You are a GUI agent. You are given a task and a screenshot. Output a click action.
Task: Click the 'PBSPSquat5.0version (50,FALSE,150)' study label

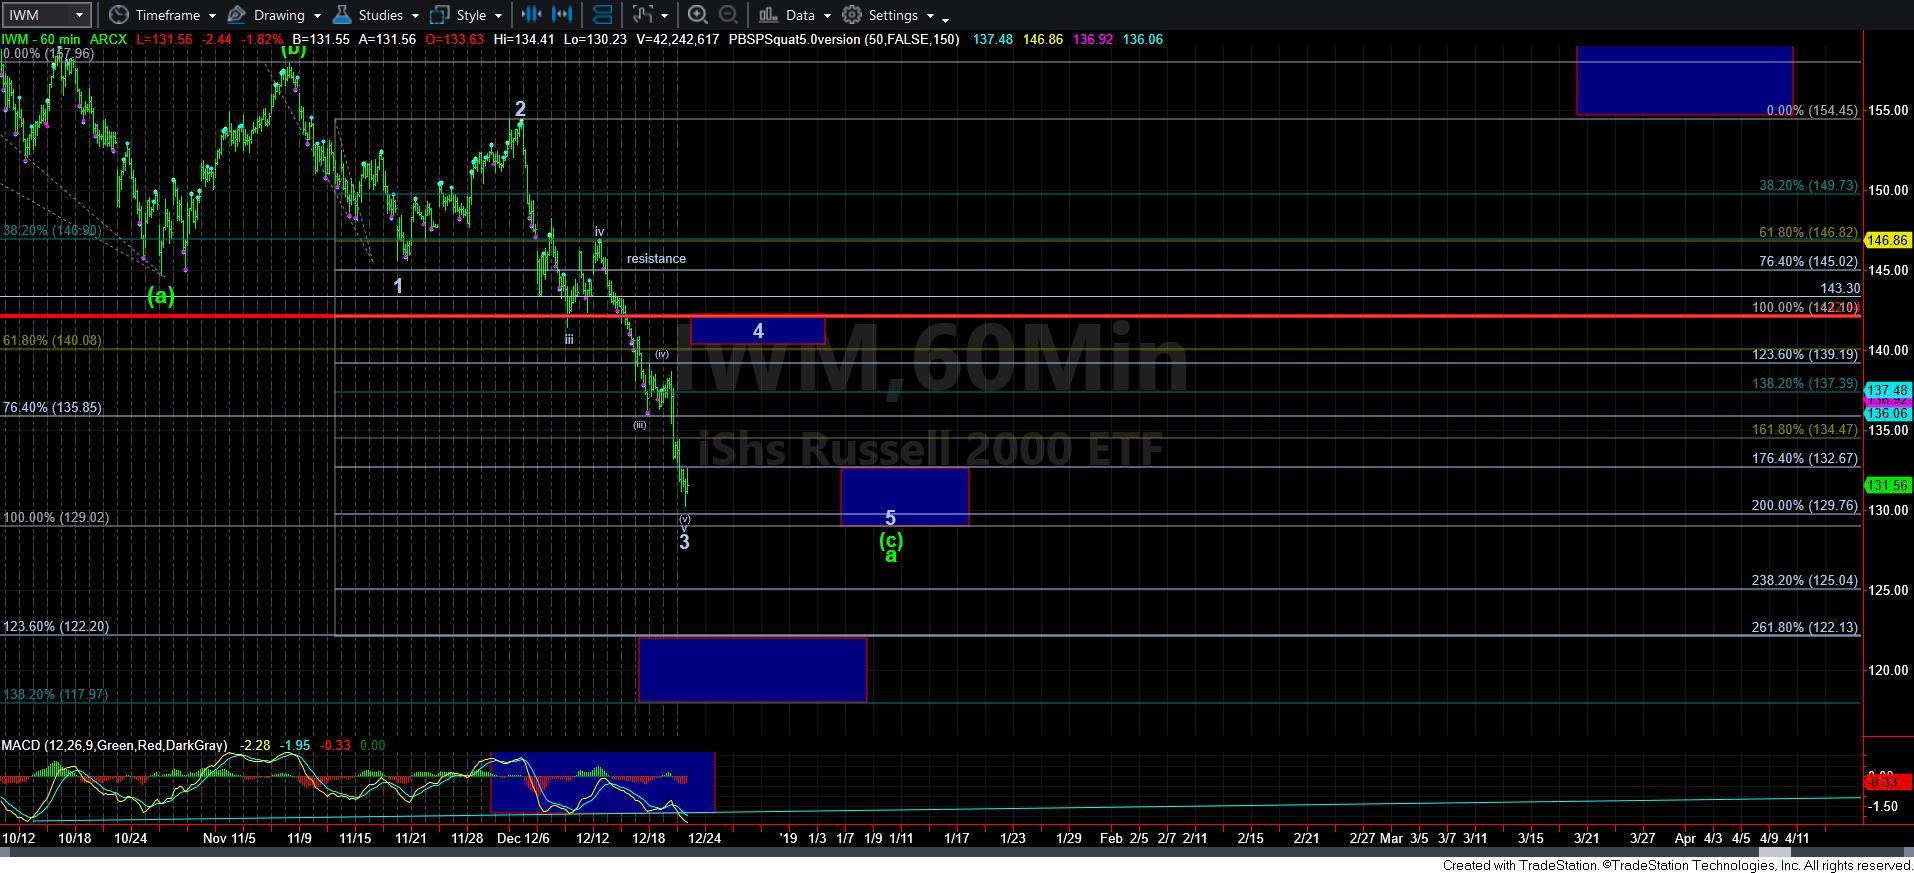coord(843,39)
